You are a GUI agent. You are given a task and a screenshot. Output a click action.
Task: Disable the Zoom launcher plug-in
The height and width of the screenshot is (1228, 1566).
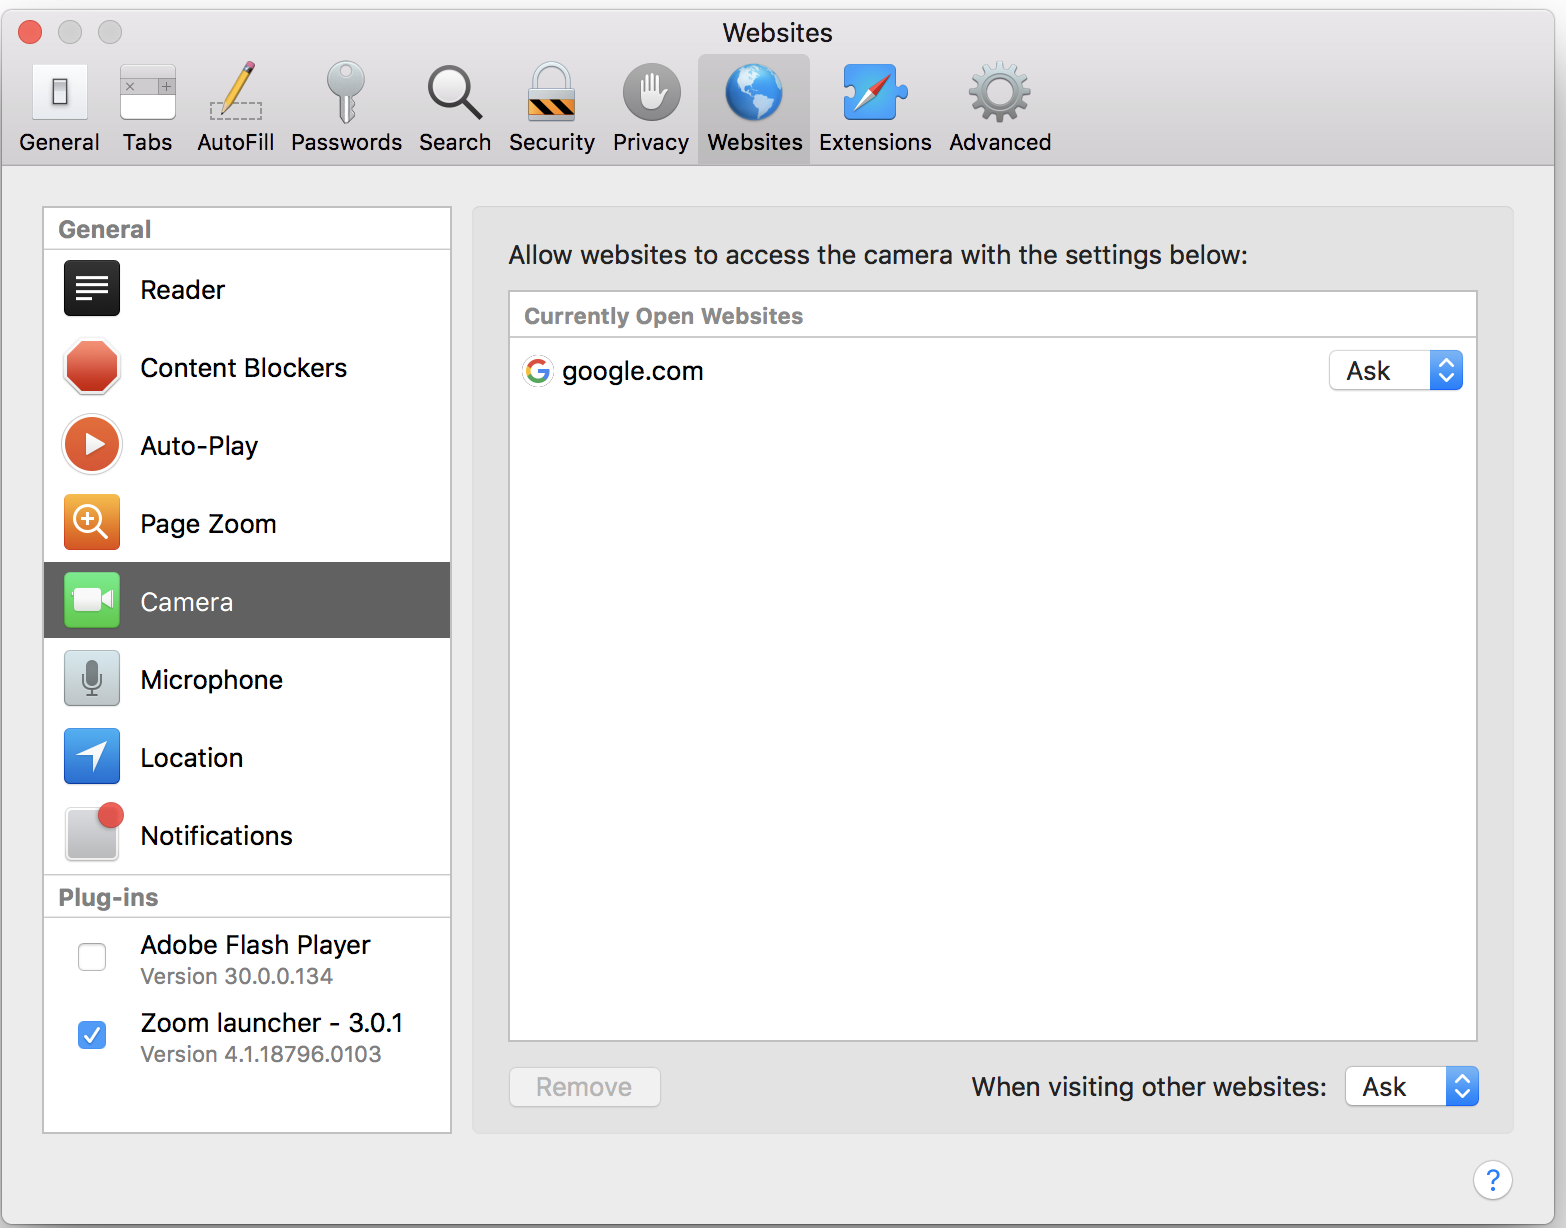point(91,1035)
